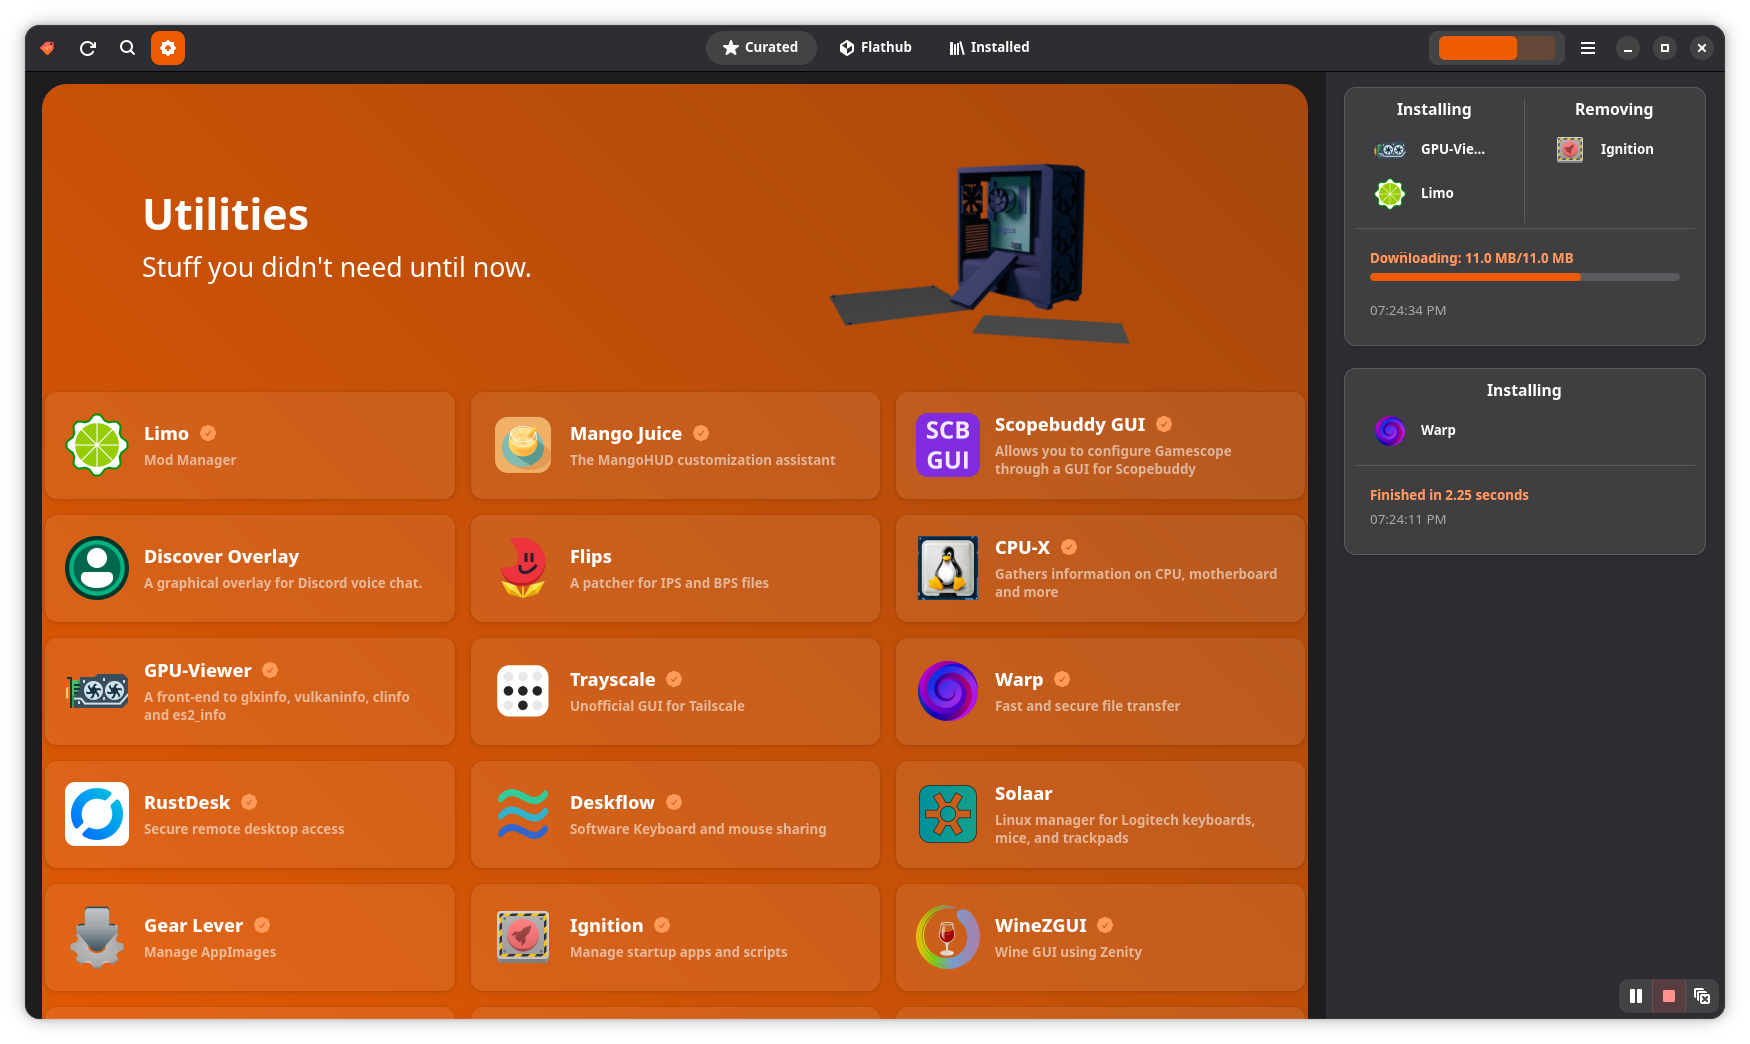Open Warp swirl icon in the app grid

coord(948,691)
